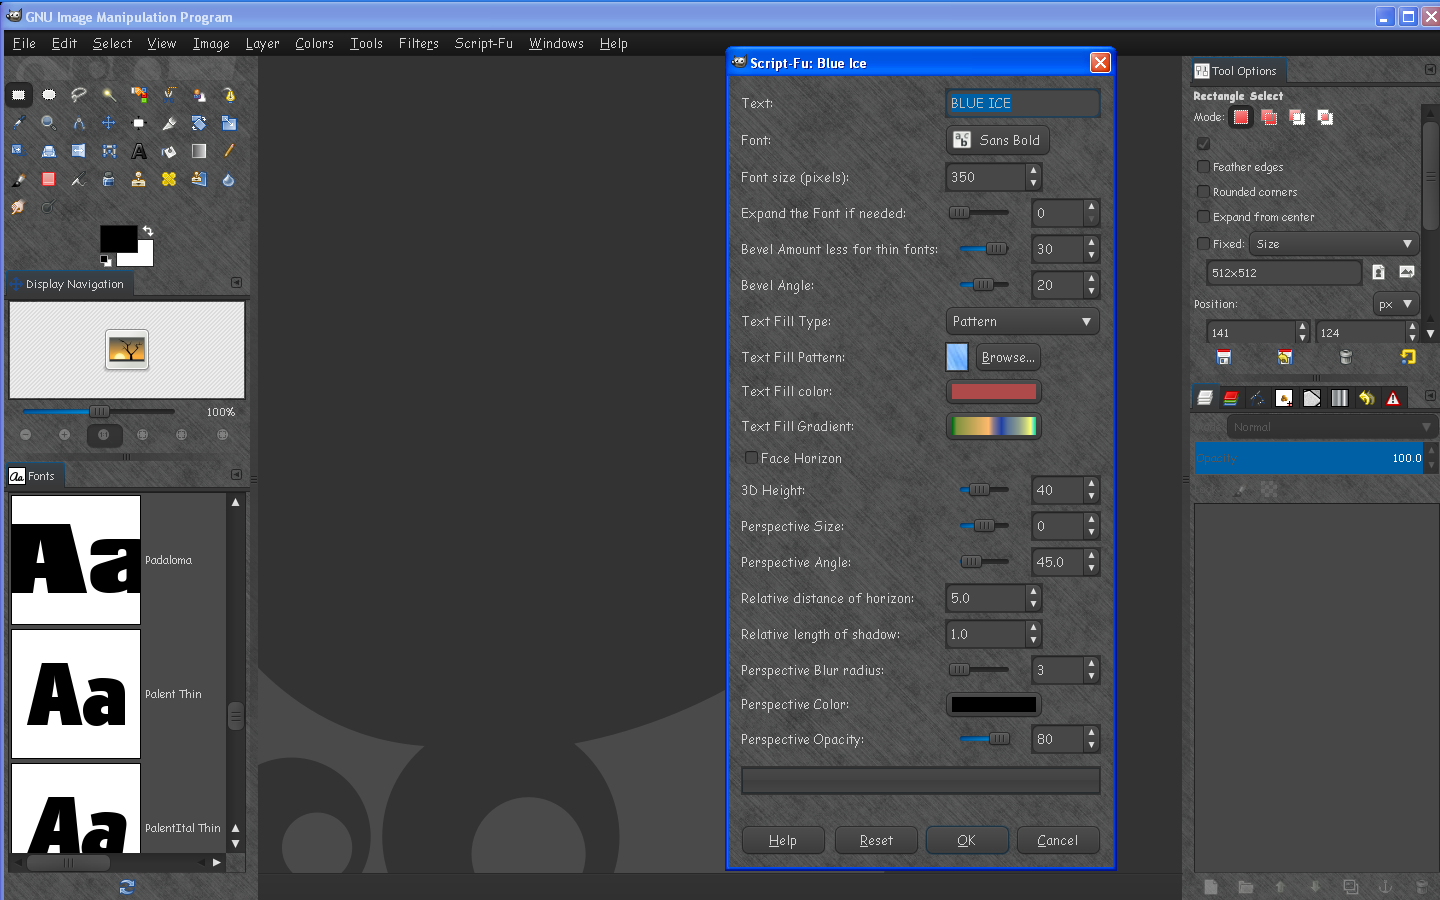Set selection mode to Subtract from selection
This screenshot has width=1440, height=900.
tap(1297, 117)
